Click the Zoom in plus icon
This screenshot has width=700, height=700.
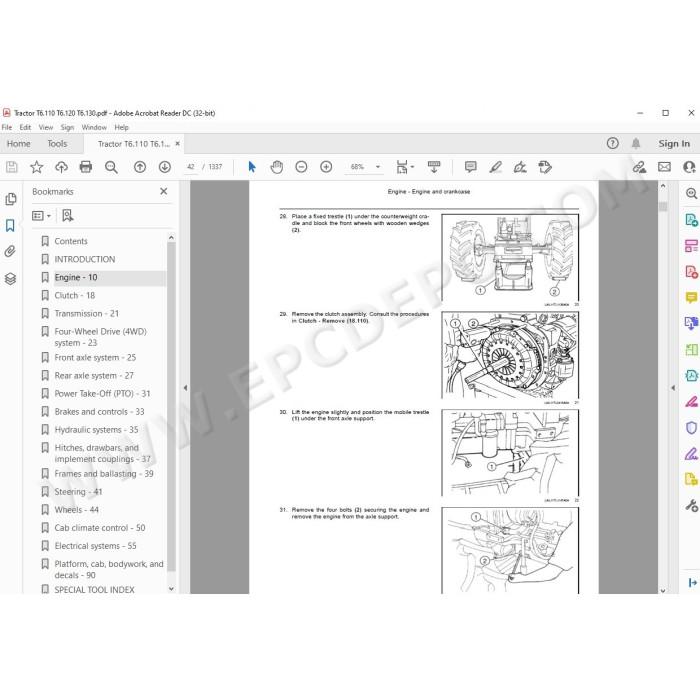(326, 167)
